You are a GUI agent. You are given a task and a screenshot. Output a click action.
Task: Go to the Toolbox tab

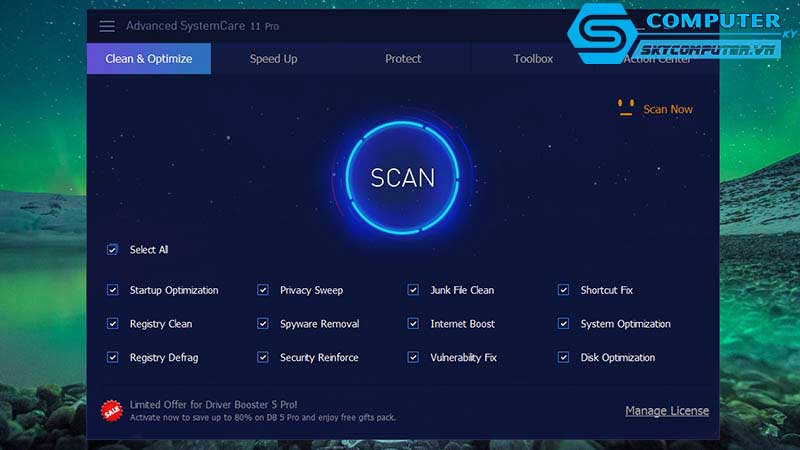pyautogui.click(x=533, y=59)
